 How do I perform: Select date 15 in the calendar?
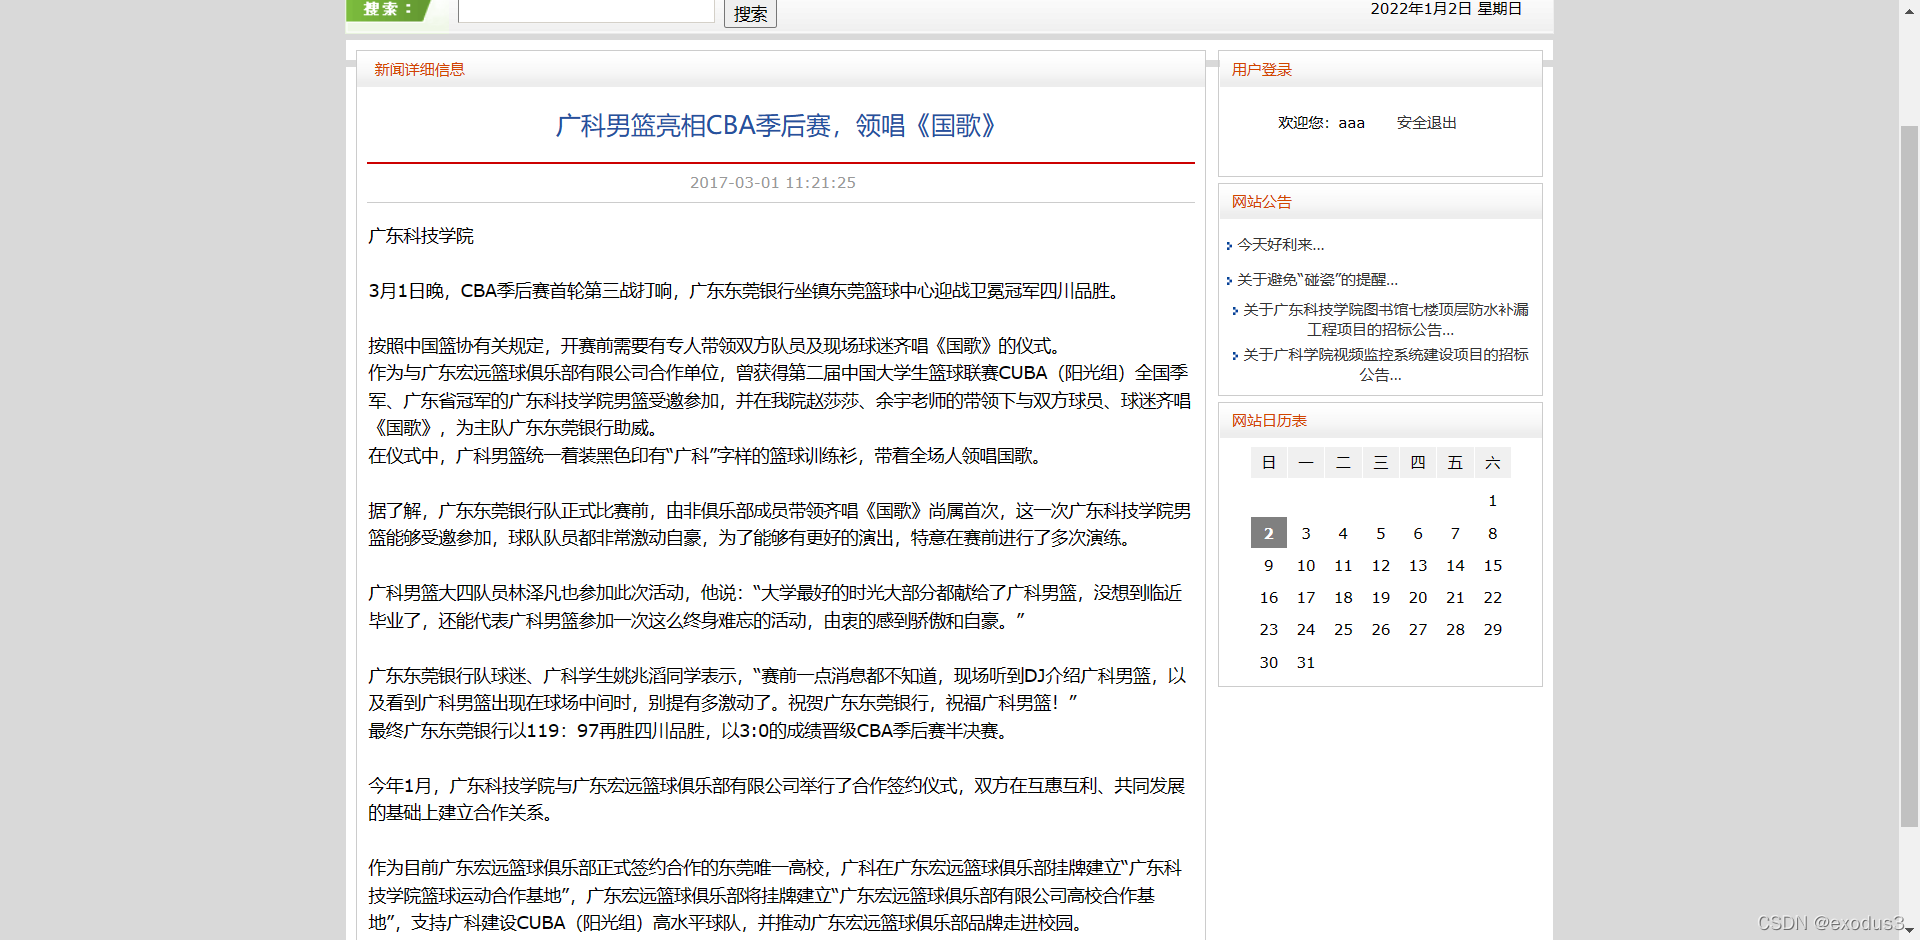click(1492, 566)
